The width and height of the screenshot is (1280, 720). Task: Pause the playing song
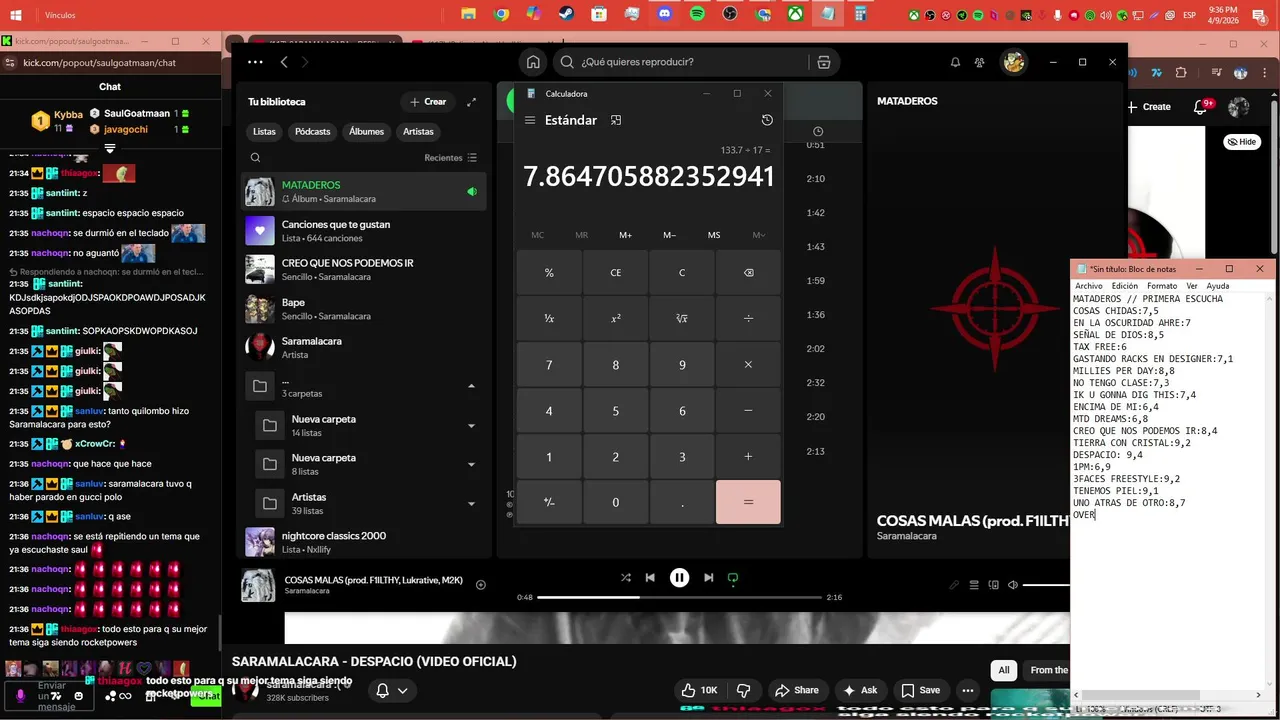click(679, 578)
